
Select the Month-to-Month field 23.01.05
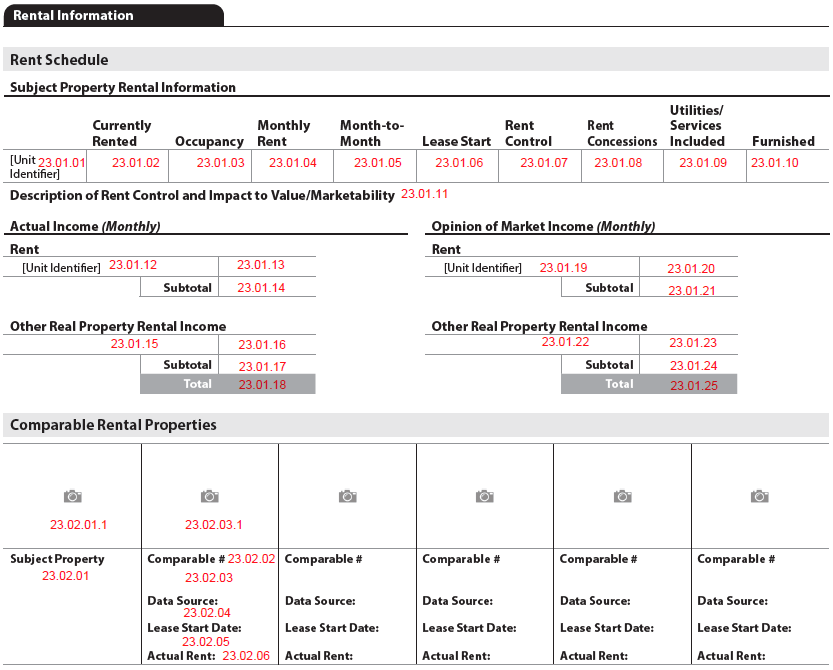coord(378,163)
